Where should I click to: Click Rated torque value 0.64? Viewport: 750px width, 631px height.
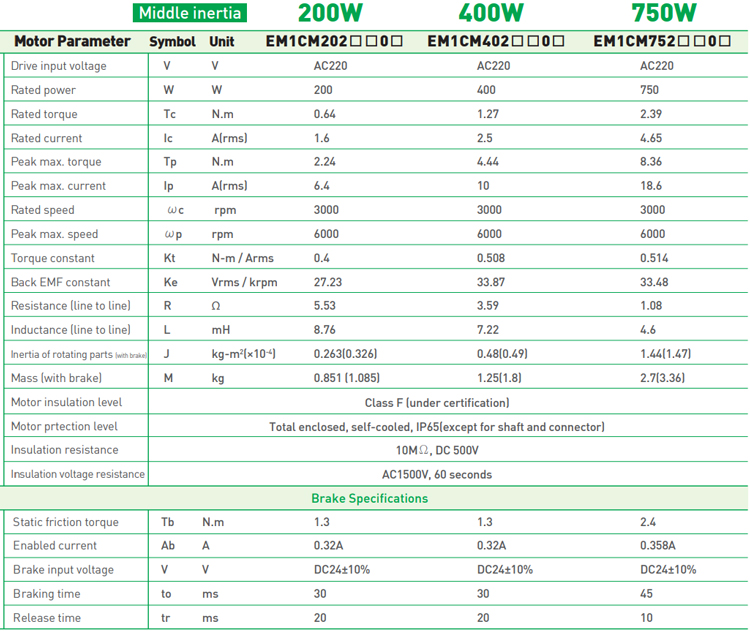325,114
